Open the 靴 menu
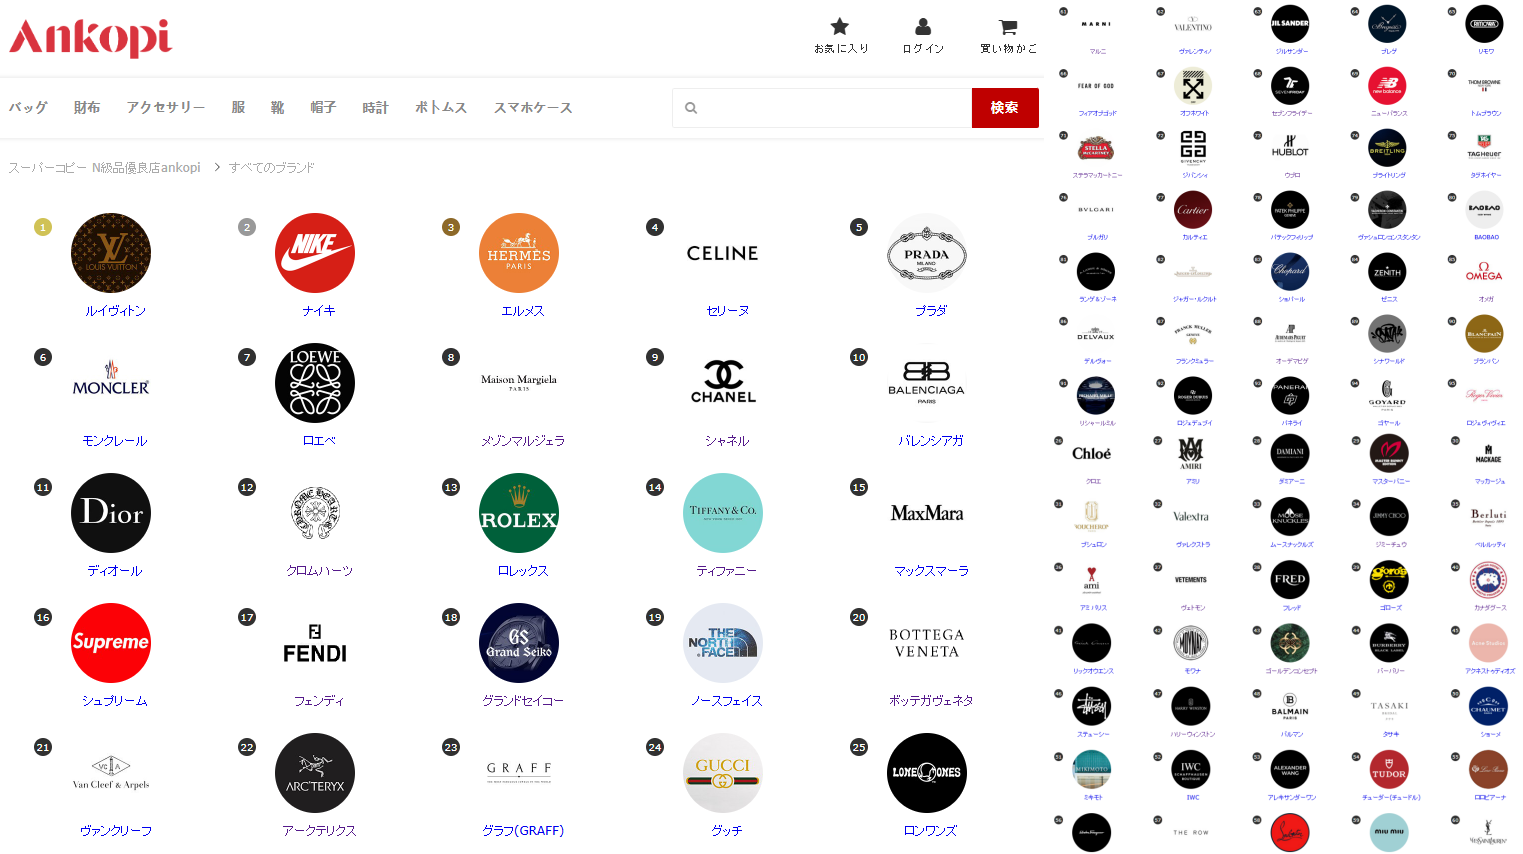 click(x=277, y=108)
